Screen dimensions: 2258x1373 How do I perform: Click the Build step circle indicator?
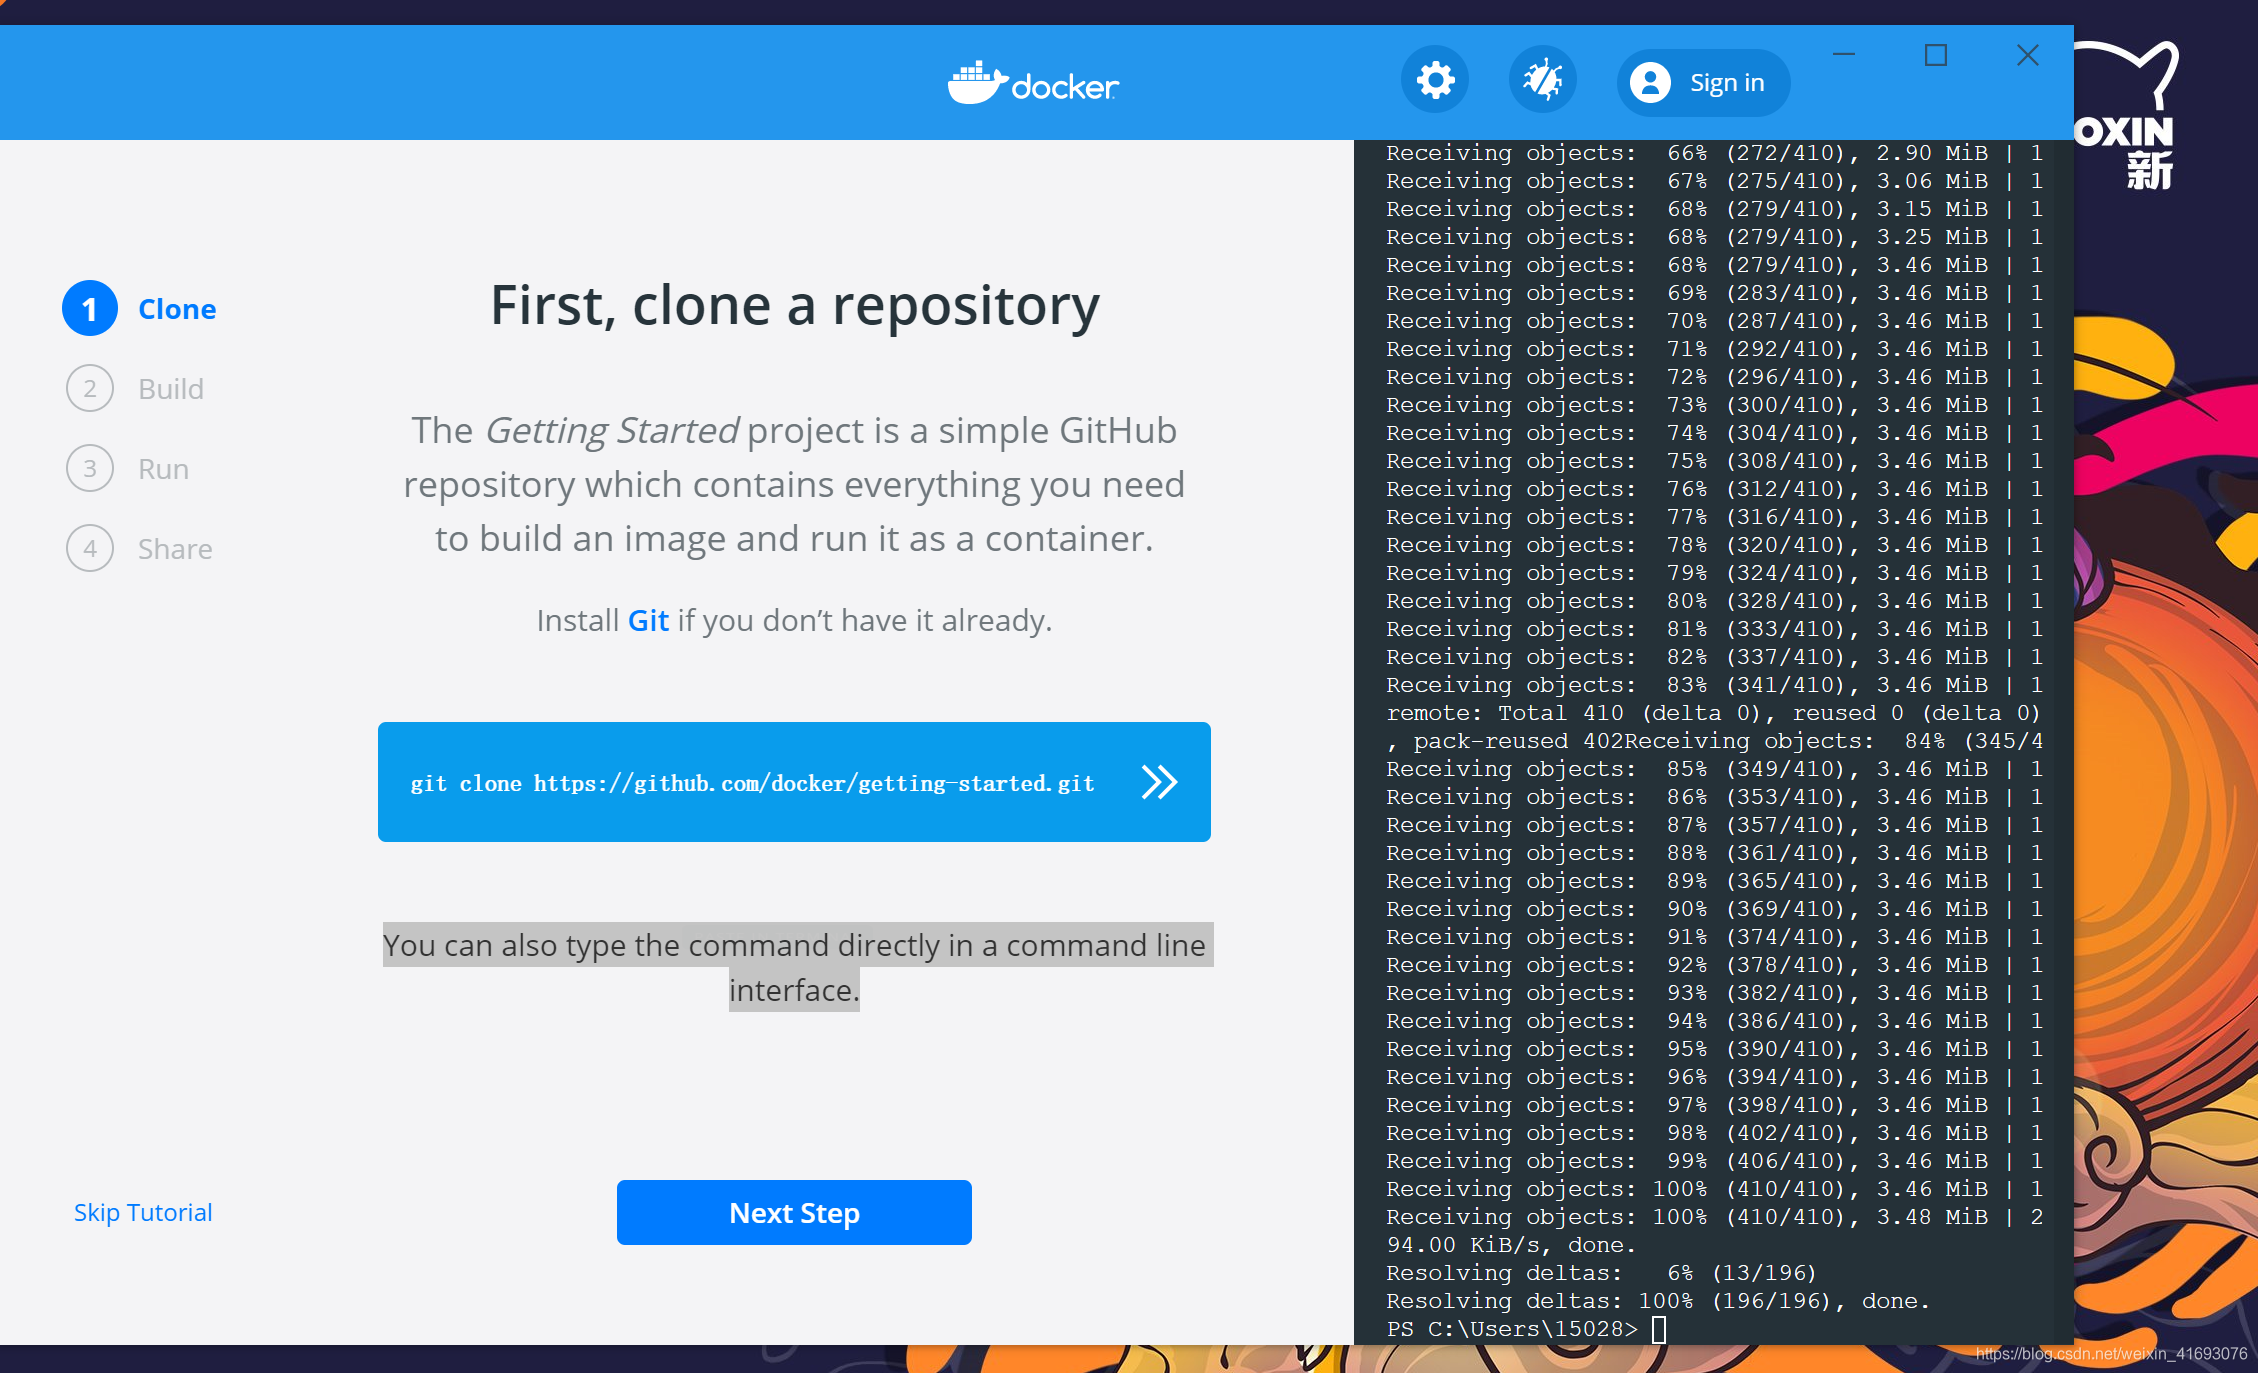pos(90,387)
